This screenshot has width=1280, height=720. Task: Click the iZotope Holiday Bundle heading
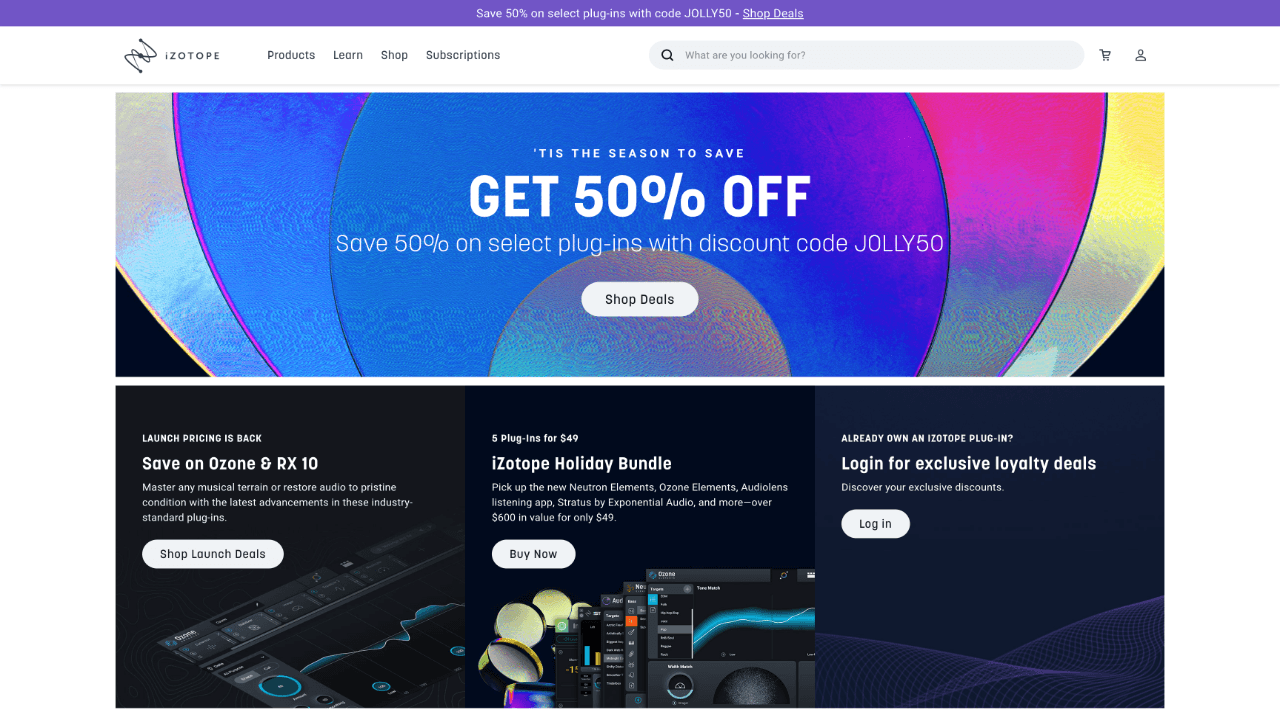tap(582, 464)
